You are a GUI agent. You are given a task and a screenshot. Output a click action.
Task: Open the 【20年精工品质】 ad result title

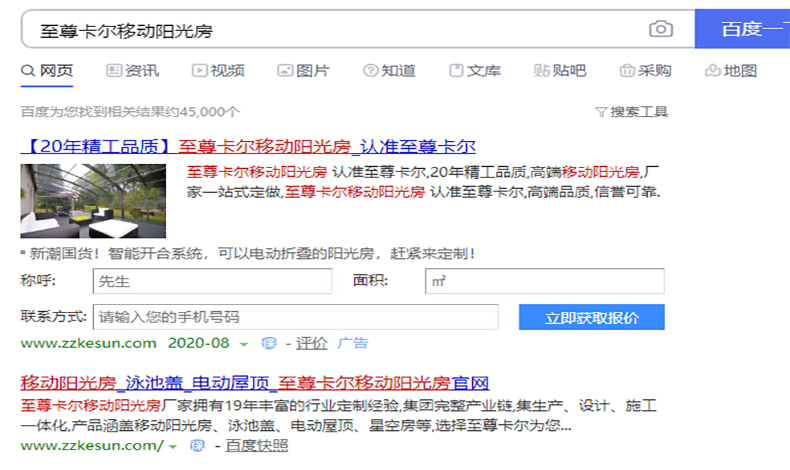(x=248, y=147)
